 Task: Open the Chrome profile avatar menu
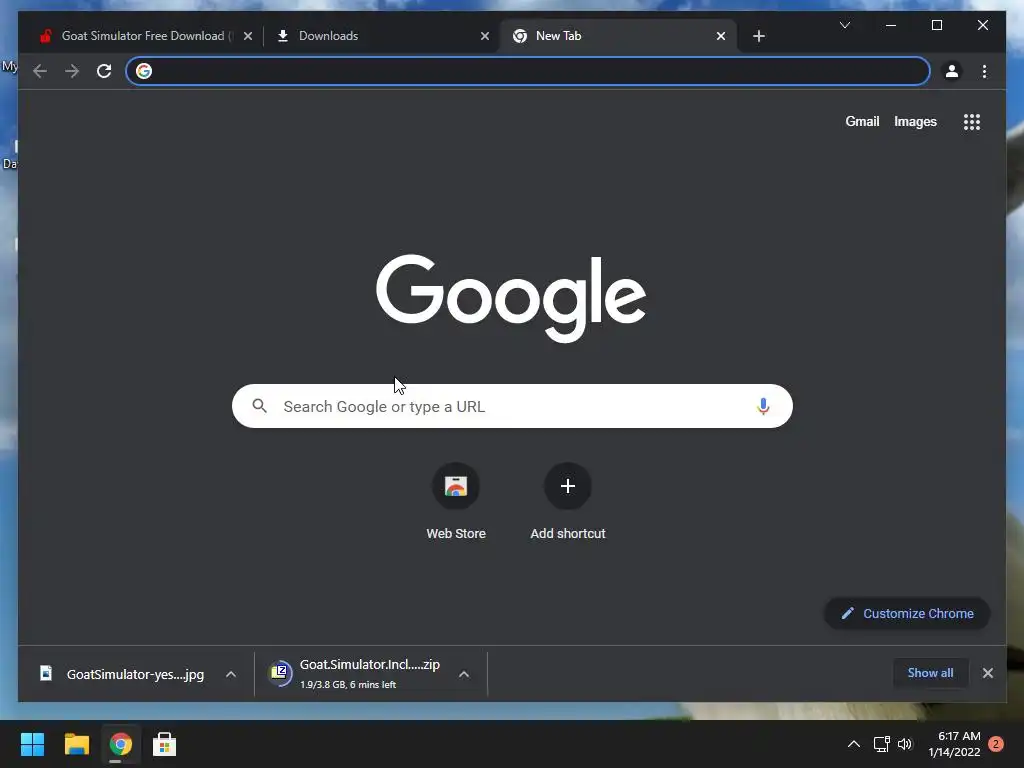tap(952, 71)
